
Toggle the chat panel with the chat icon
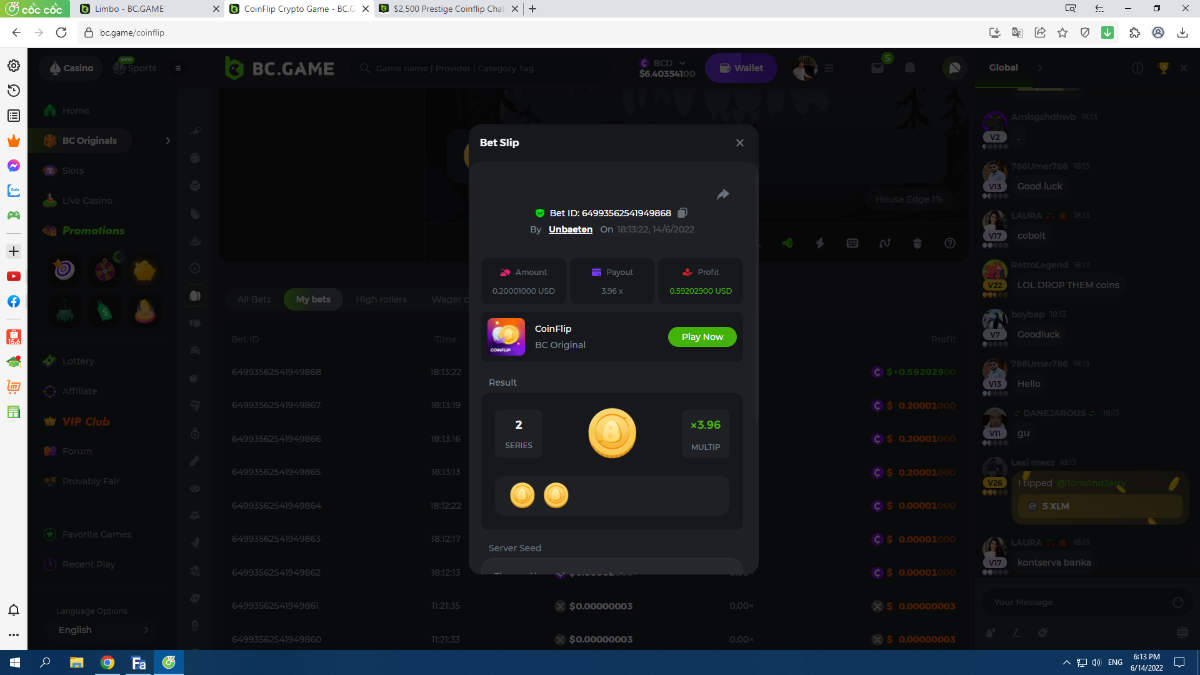click(954, 68)
